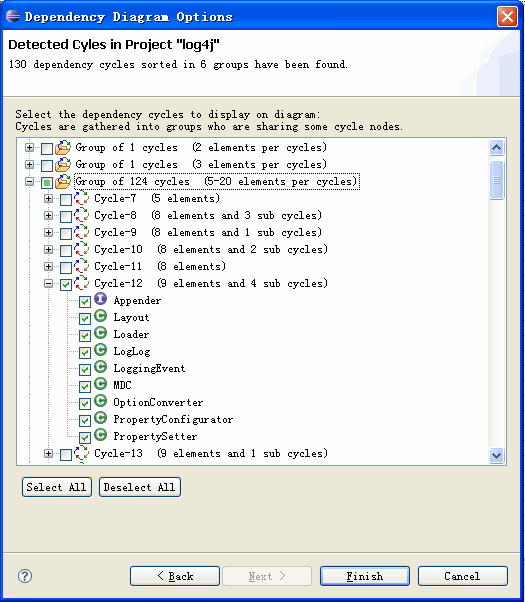Screen dimensions: 525x602
Task: Expand the Cycle-9 node
Action: pos(48,232)
